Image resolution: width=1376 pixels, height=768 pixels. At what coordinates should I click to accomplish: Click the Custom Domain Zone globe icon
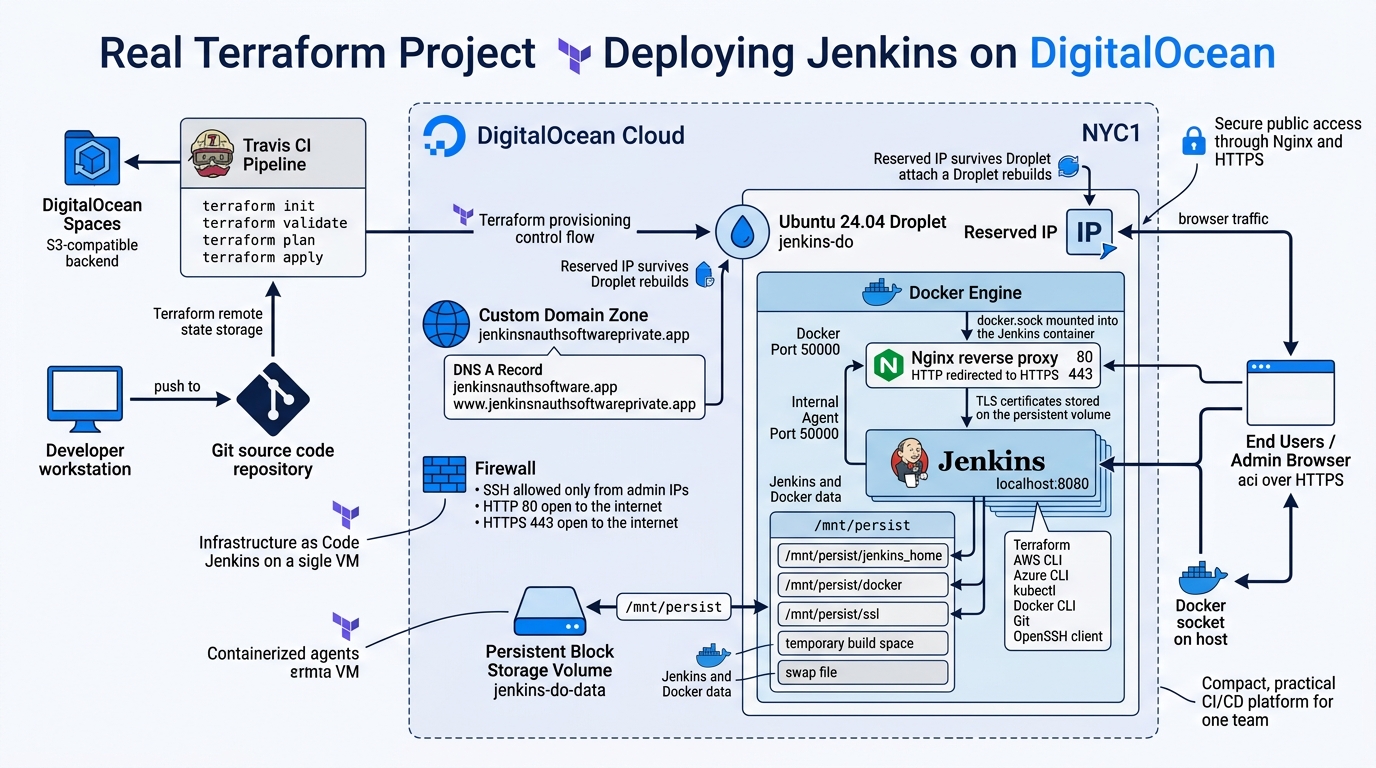446,324
